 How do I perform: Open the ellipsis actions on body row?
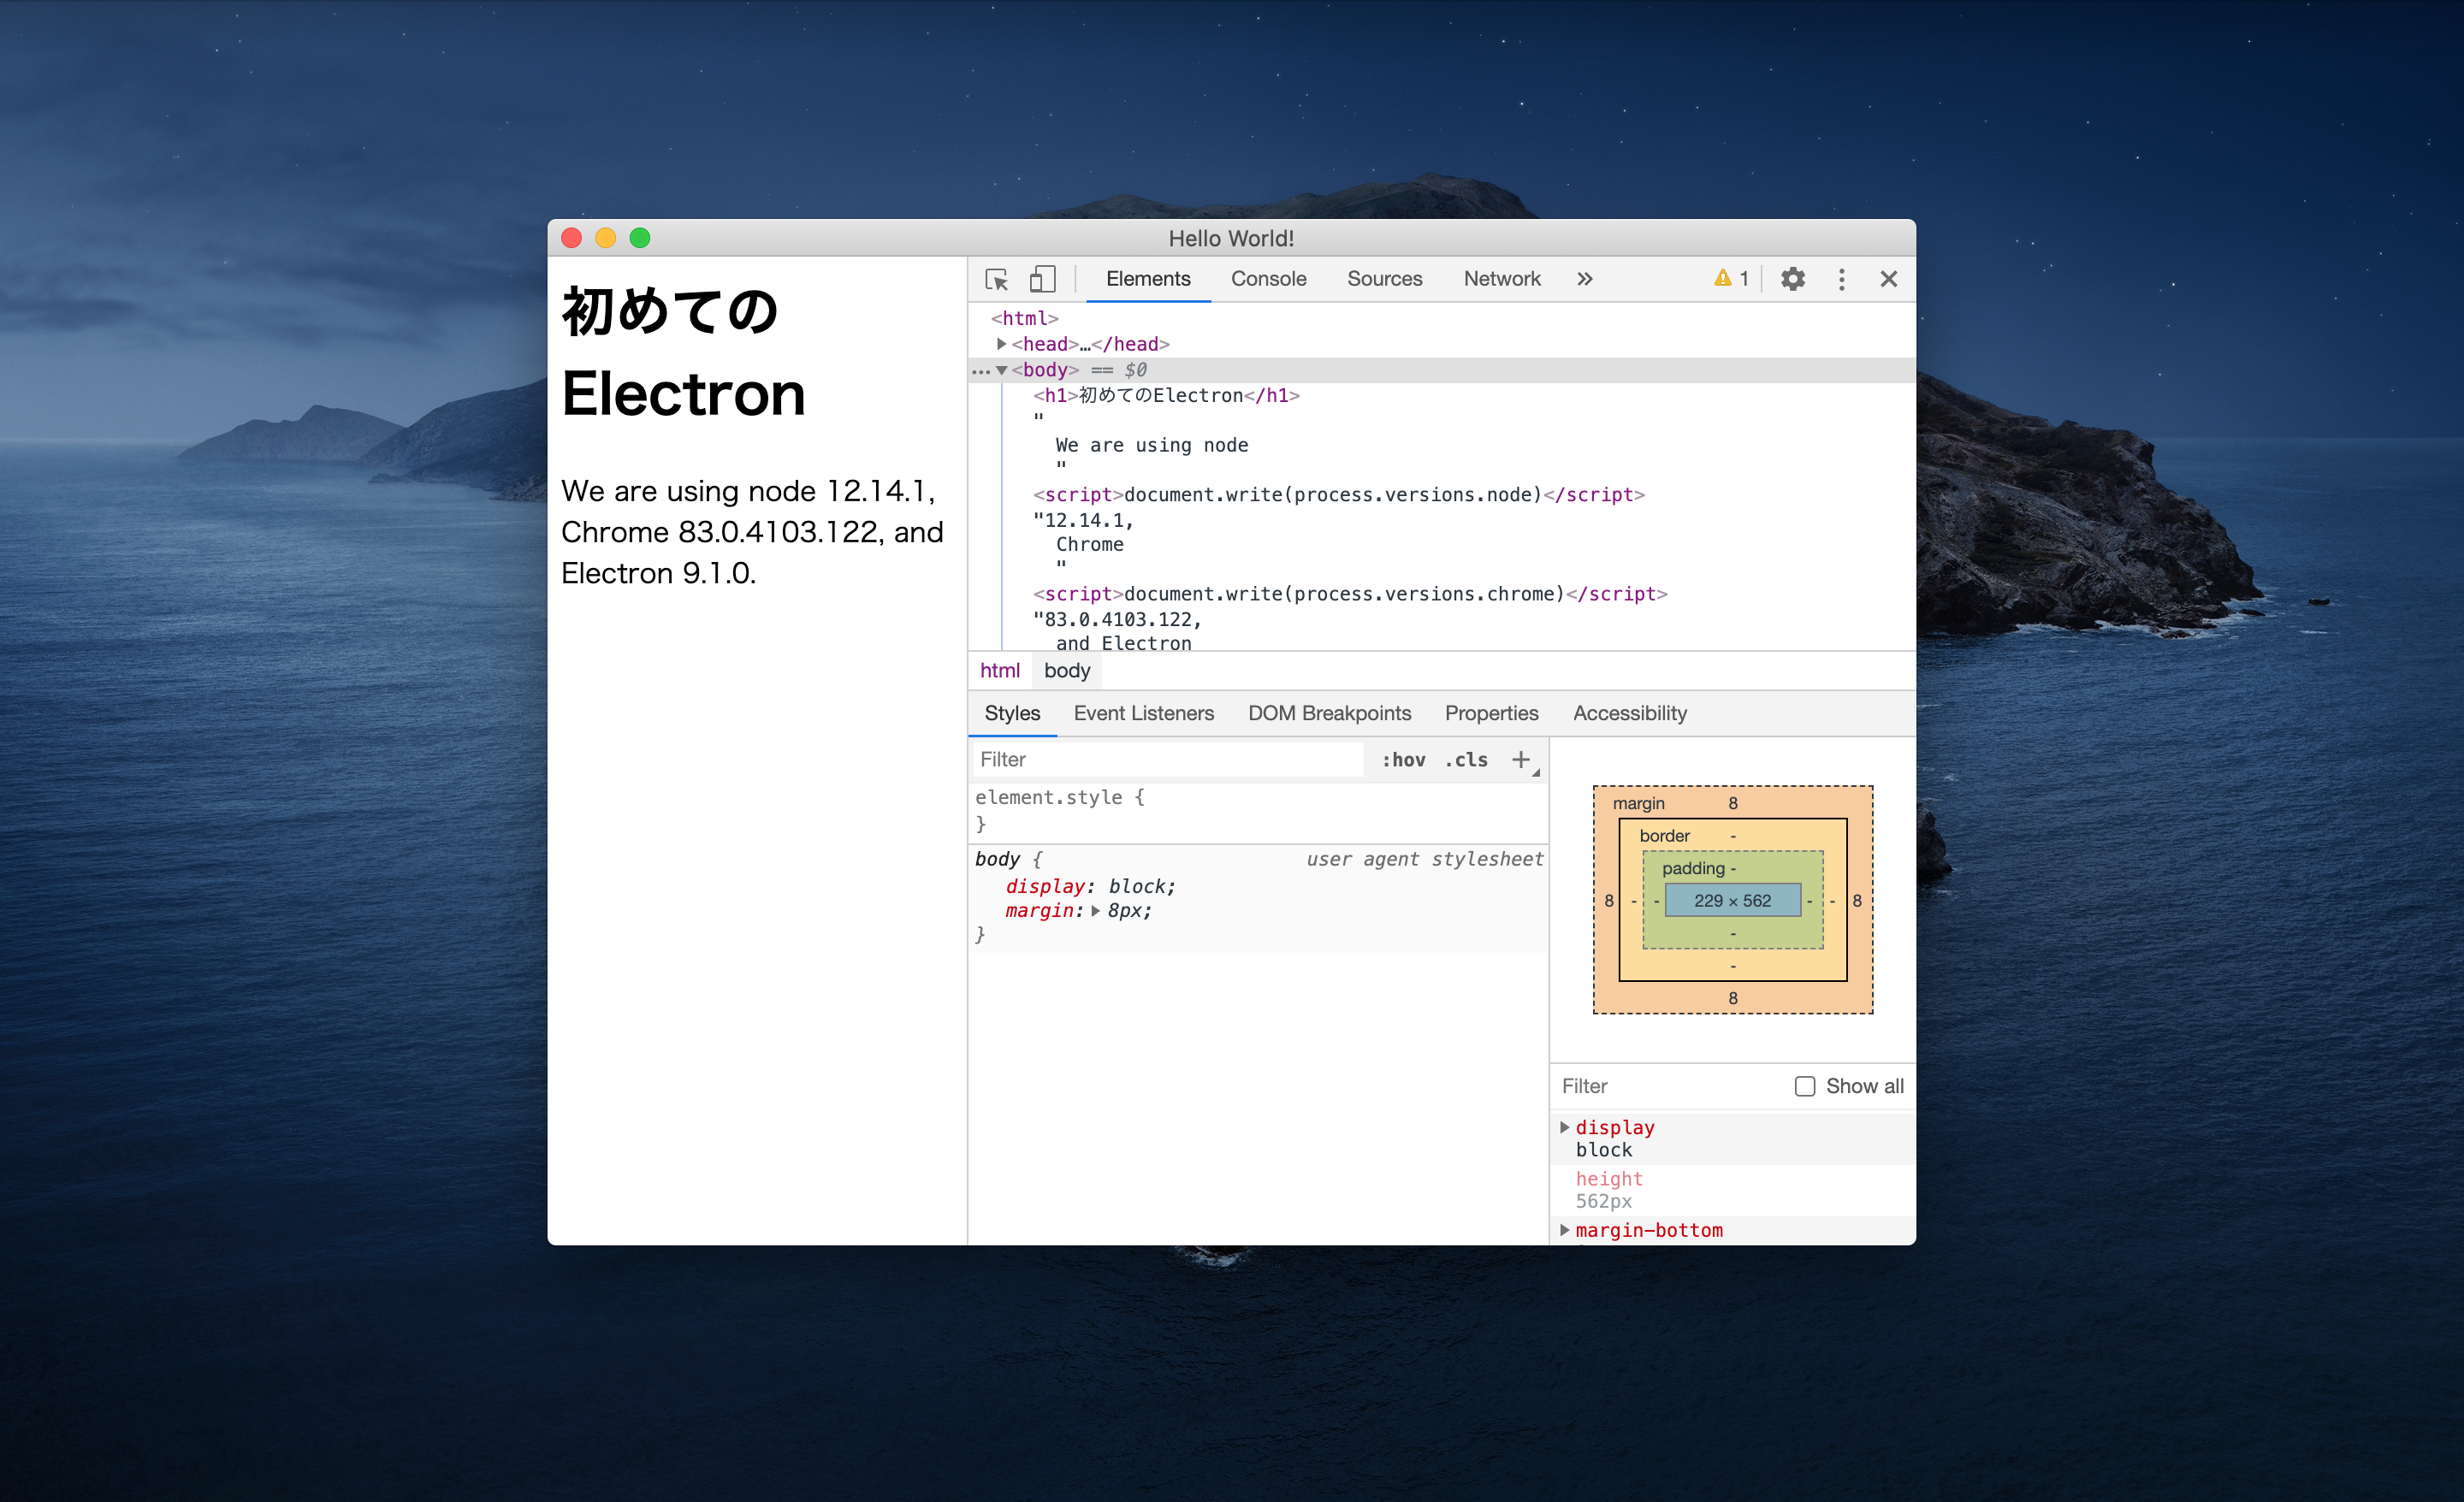coord(981,371)
